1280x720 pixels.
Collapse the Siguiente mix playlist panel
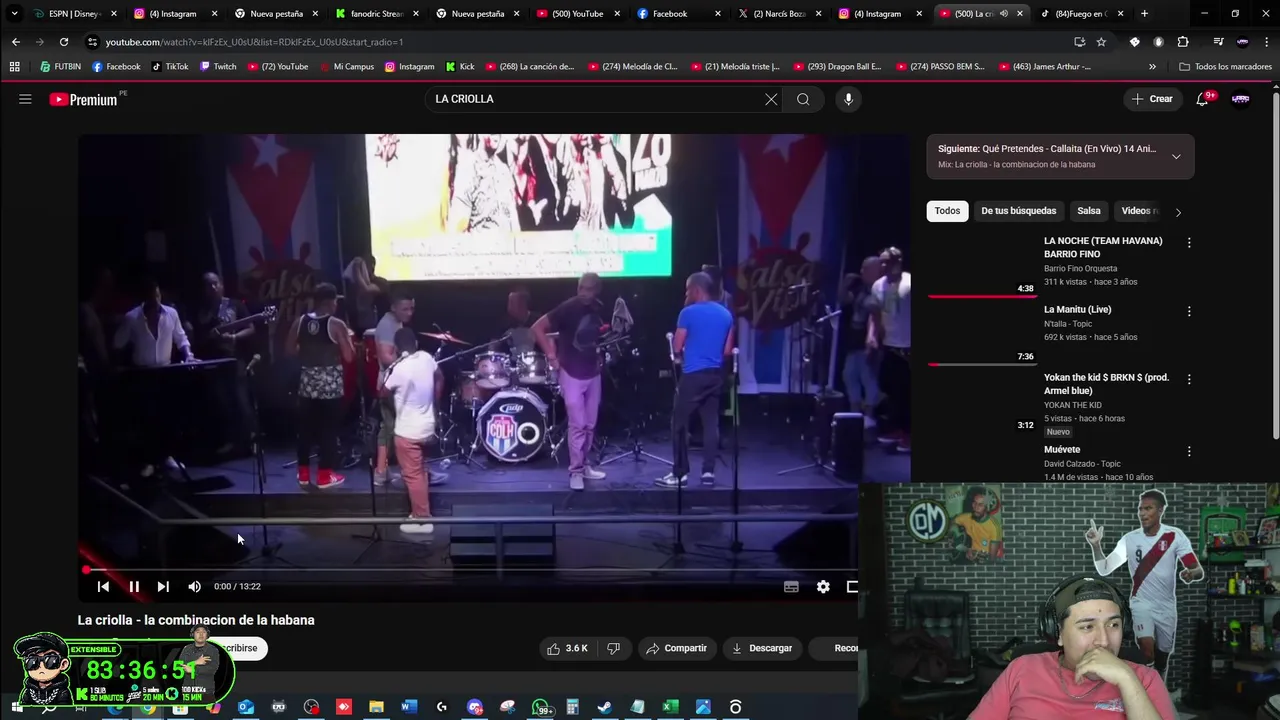(1176, 156)
